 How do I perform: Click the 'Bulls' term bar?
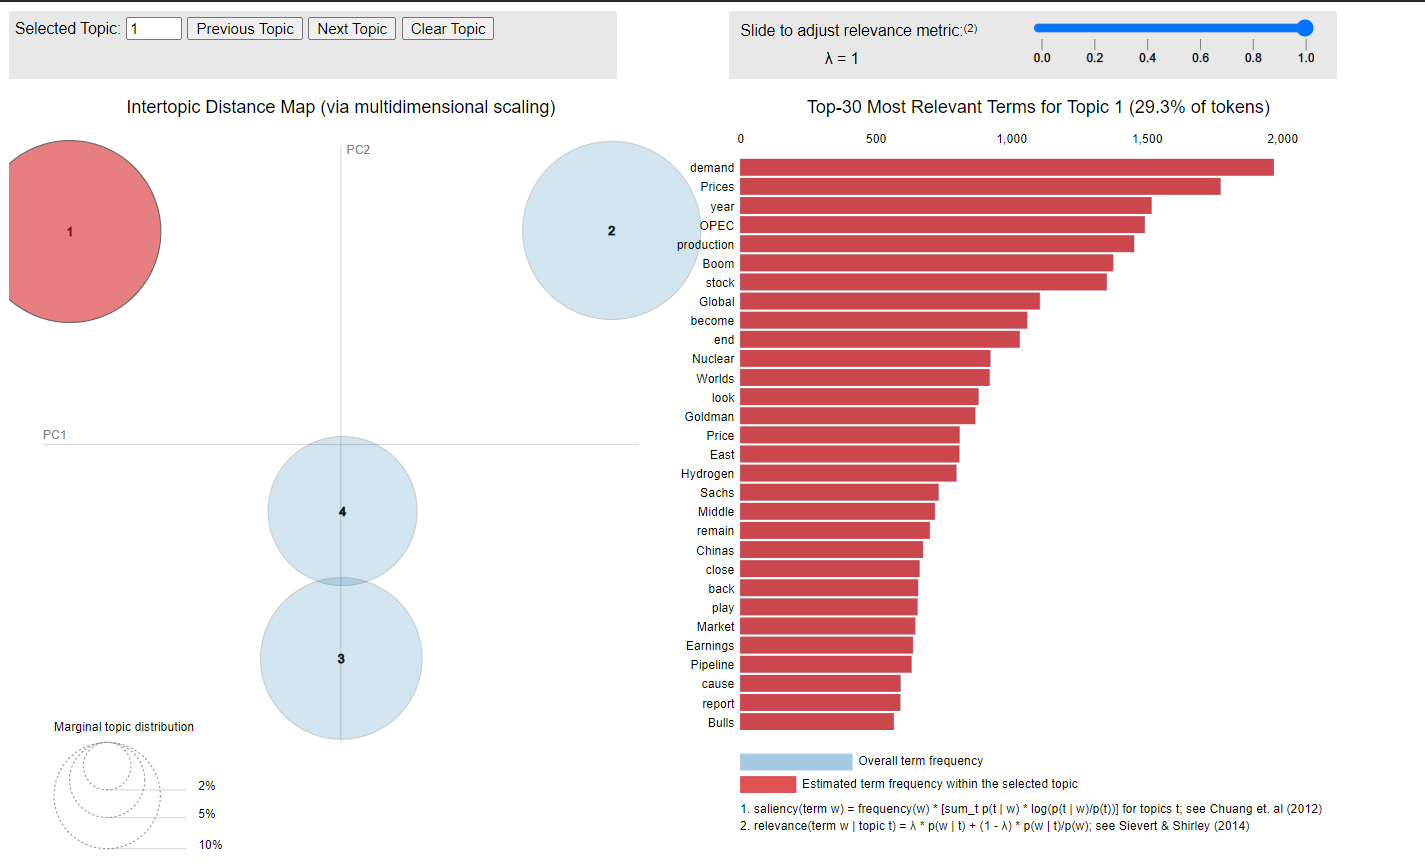(817, 722)
